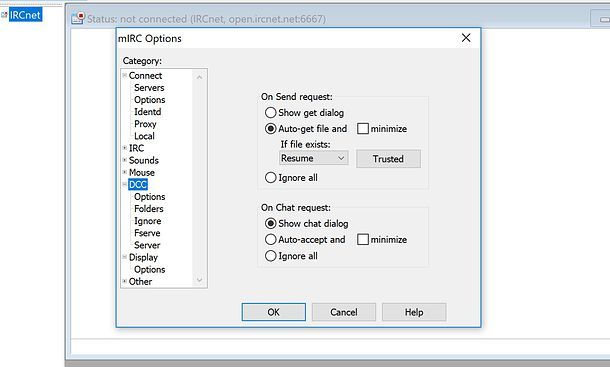Select the Display category label
The height and width of the screenshot is (367, 610).
143,257
